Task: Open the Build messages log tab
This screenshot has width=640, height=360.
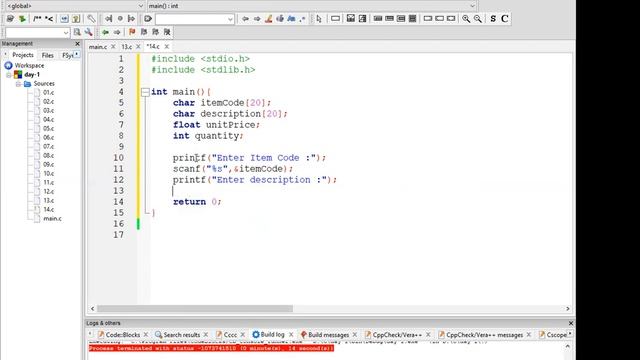Action: 328,335
